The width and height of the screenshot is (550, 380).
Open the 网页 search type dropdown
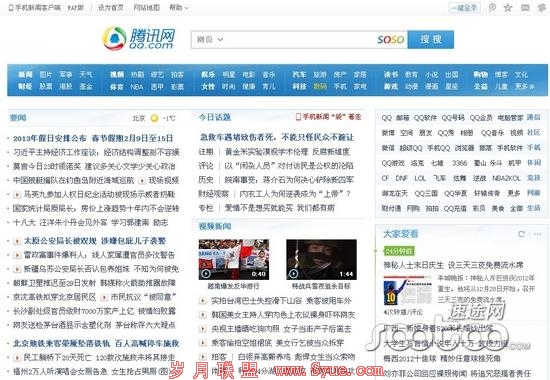[210, 39]
